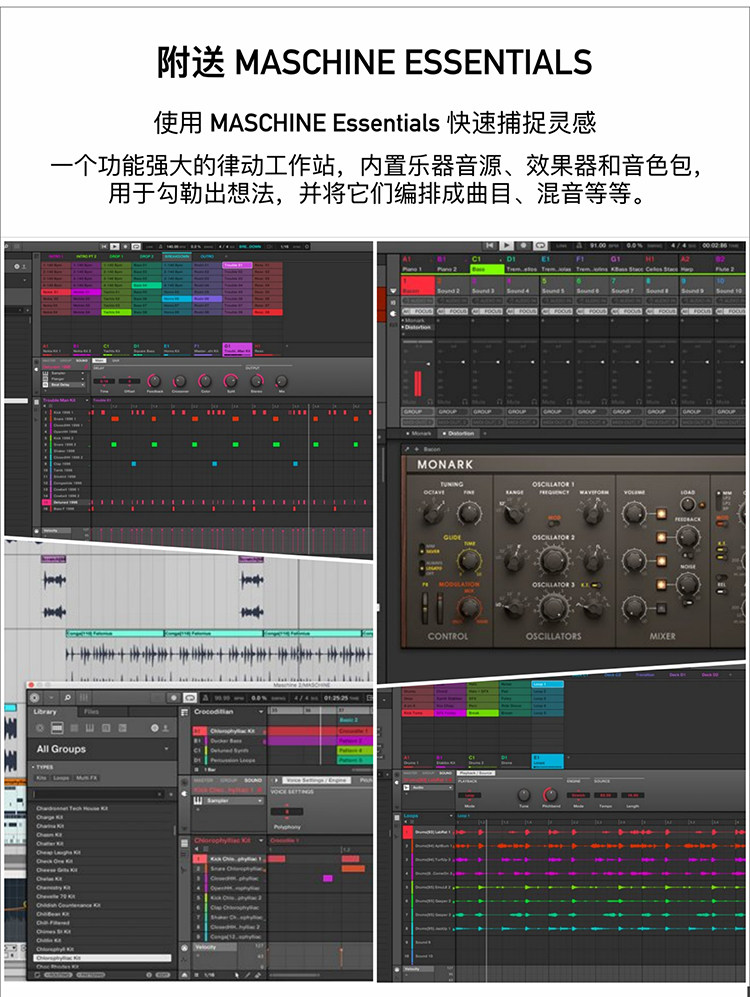This screenshot has width=750, height=997.
Task: Open the Crocodillian project dropdown arrow
Action: tap(261, 712)
